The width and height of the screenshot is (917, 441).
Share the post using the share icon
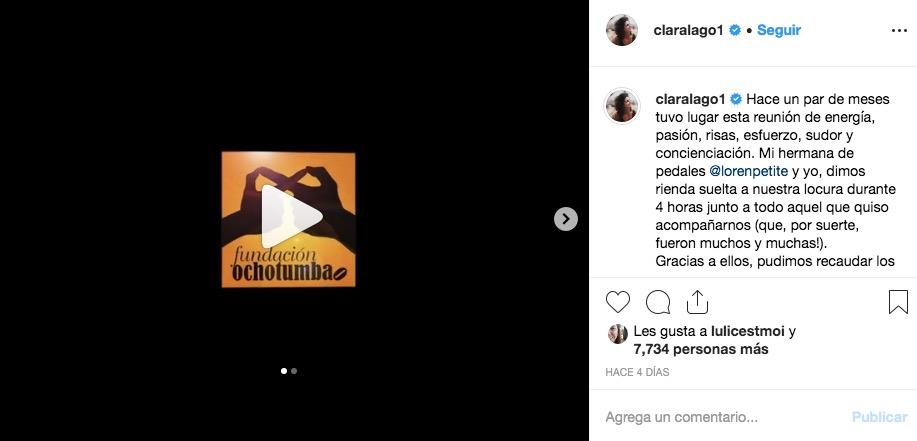point(697,302)
